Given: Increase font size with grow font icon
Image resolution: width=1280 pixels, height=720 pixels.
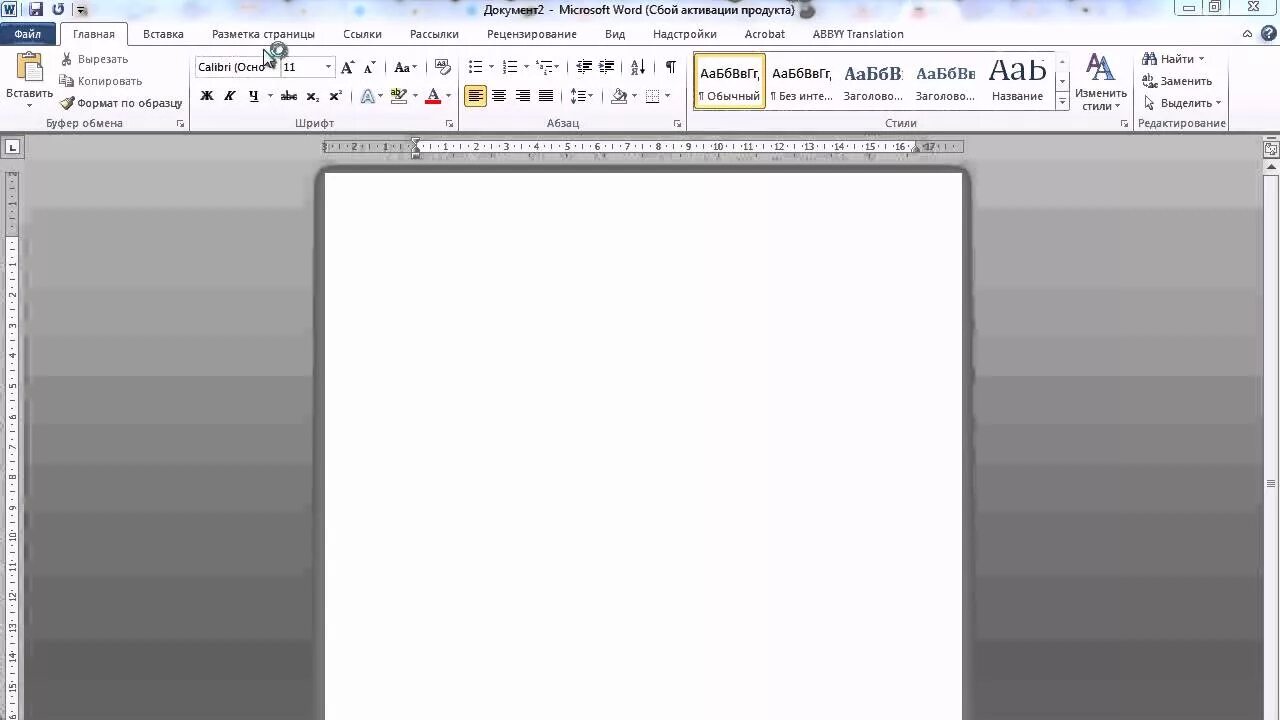Looking at the screenshot, I should point(347,67).
